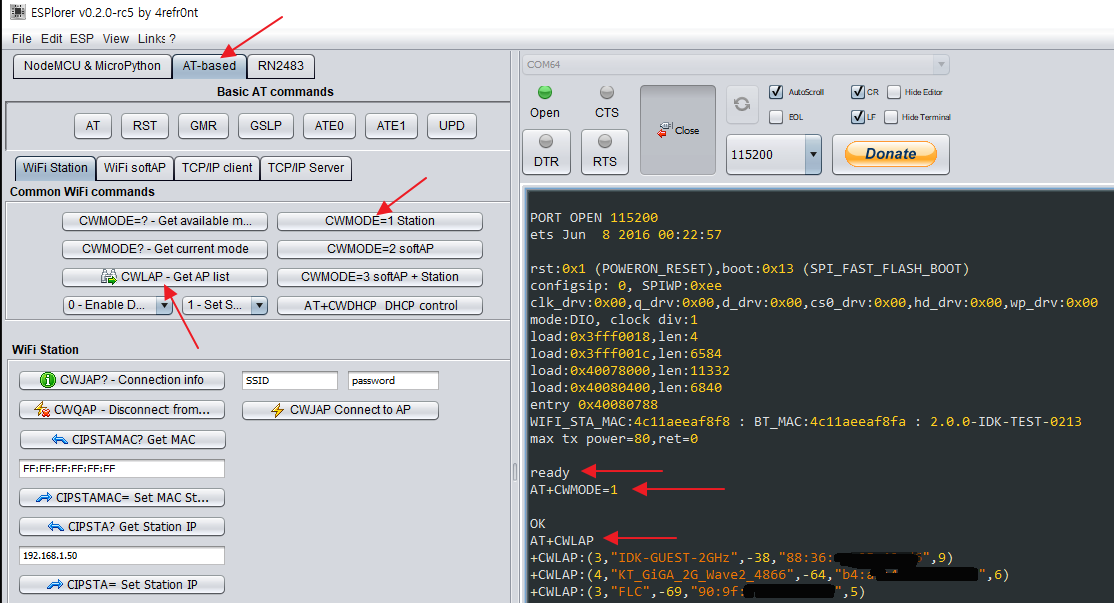Click the 'PORT OPEN 115200' terminal line
Image resolution: width=1114 pixels, height=603 pixels.
click(x=594, y=218)
